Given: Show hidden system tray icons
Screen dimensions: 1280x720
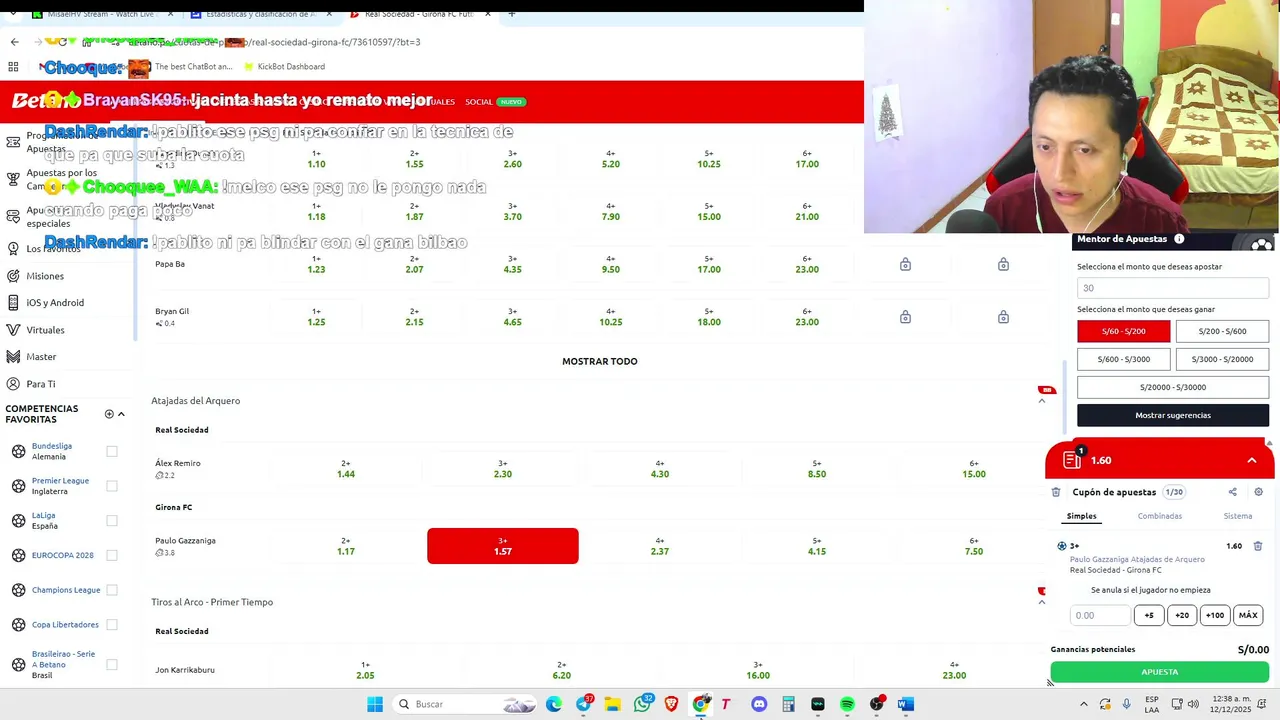Looking at the screenshot, I should 1083,704.
